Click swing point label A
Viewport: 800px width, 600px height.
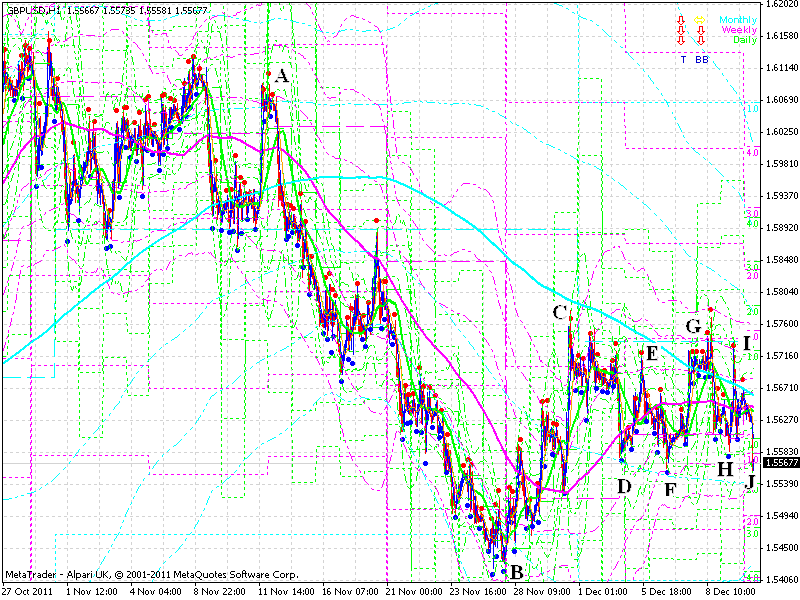pos(282,77)
